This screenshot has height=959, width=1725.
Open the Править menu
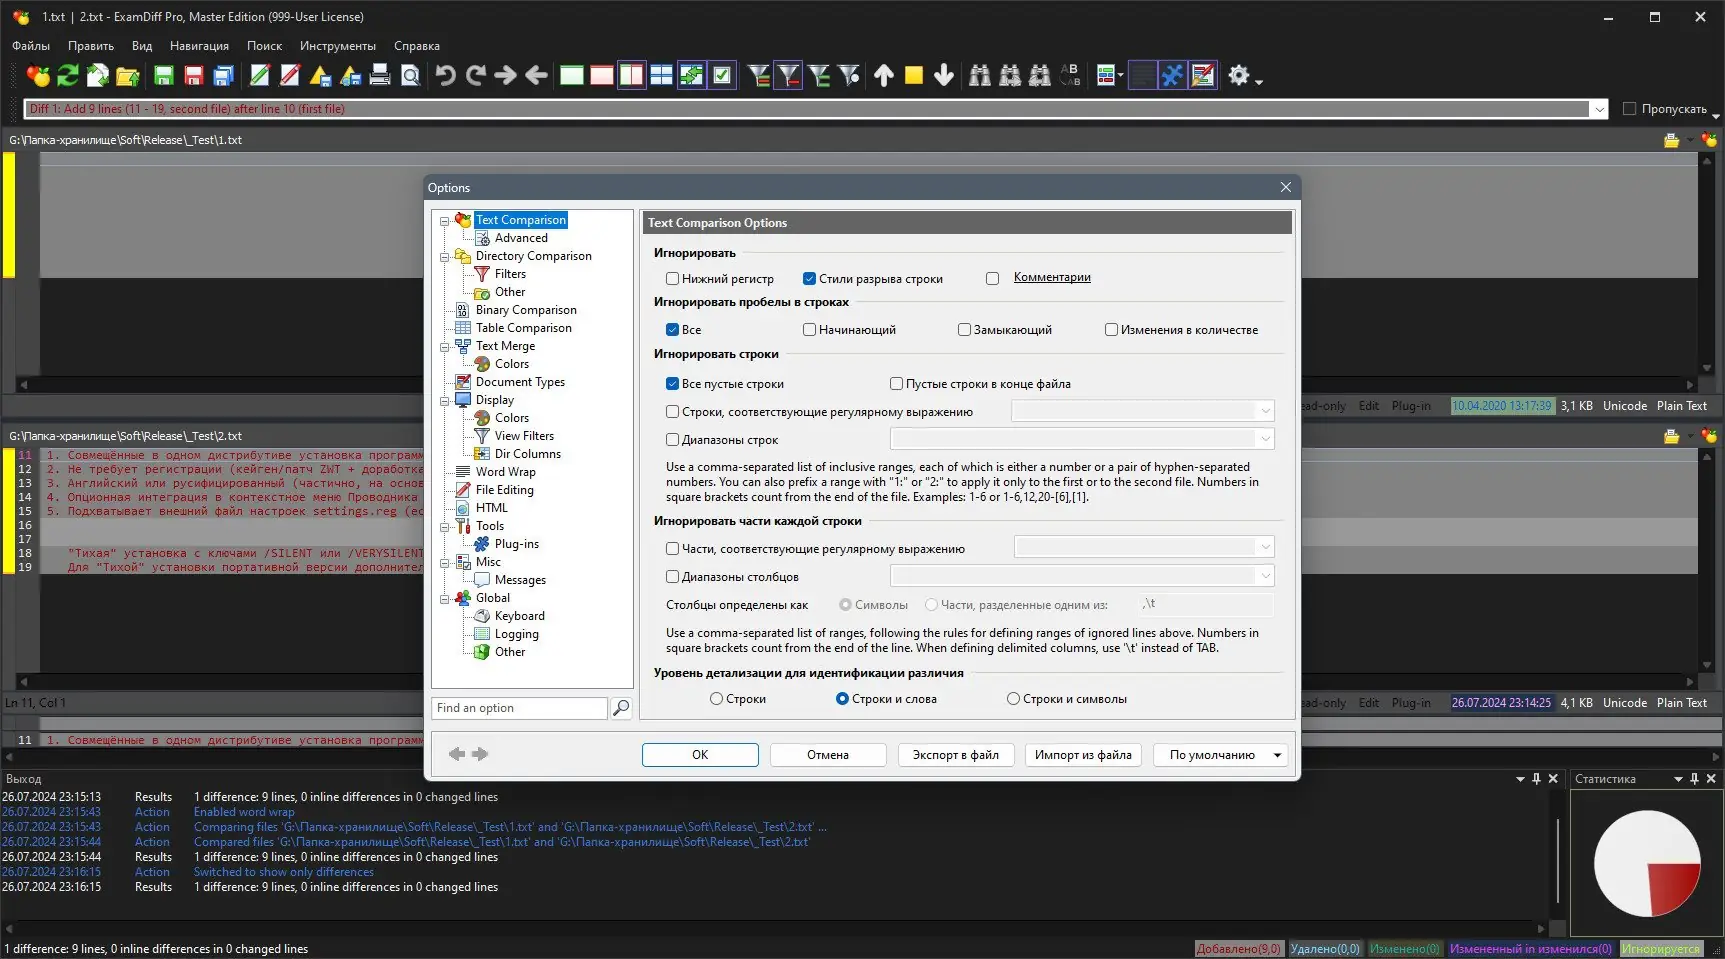(x=91, y=46)
